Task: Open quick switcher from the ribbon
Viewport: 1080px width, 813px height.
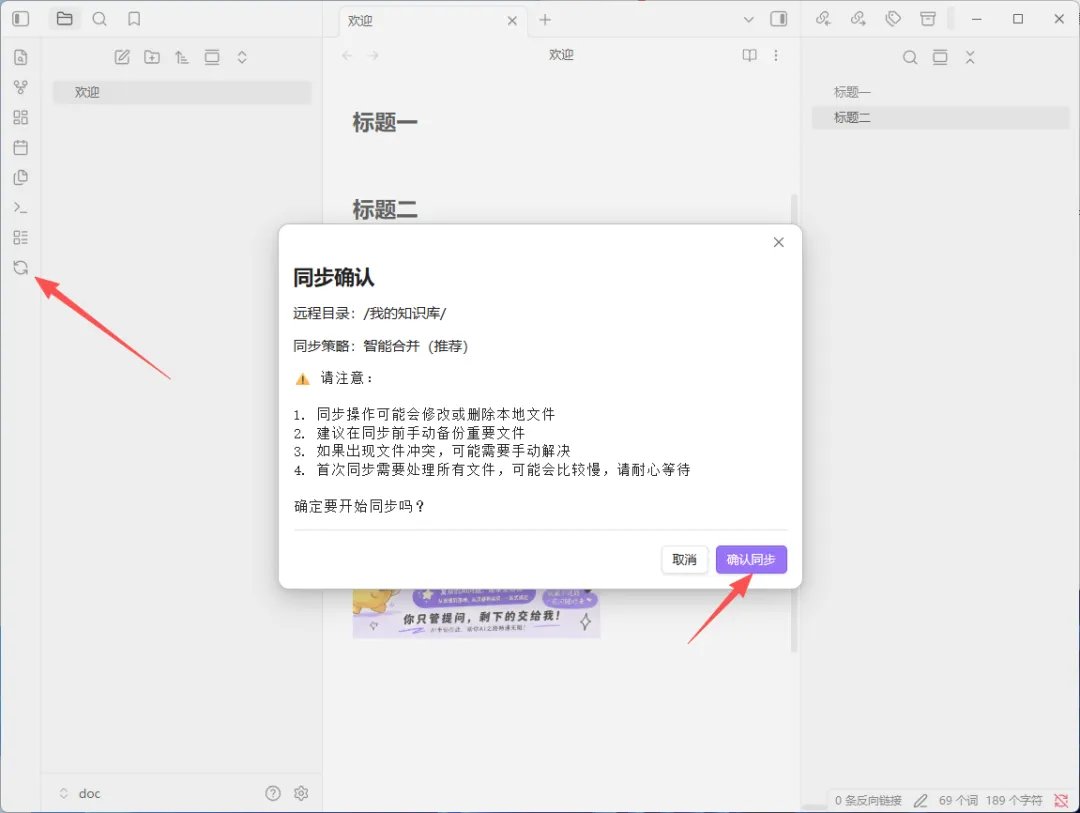Action: click(21, 57)
